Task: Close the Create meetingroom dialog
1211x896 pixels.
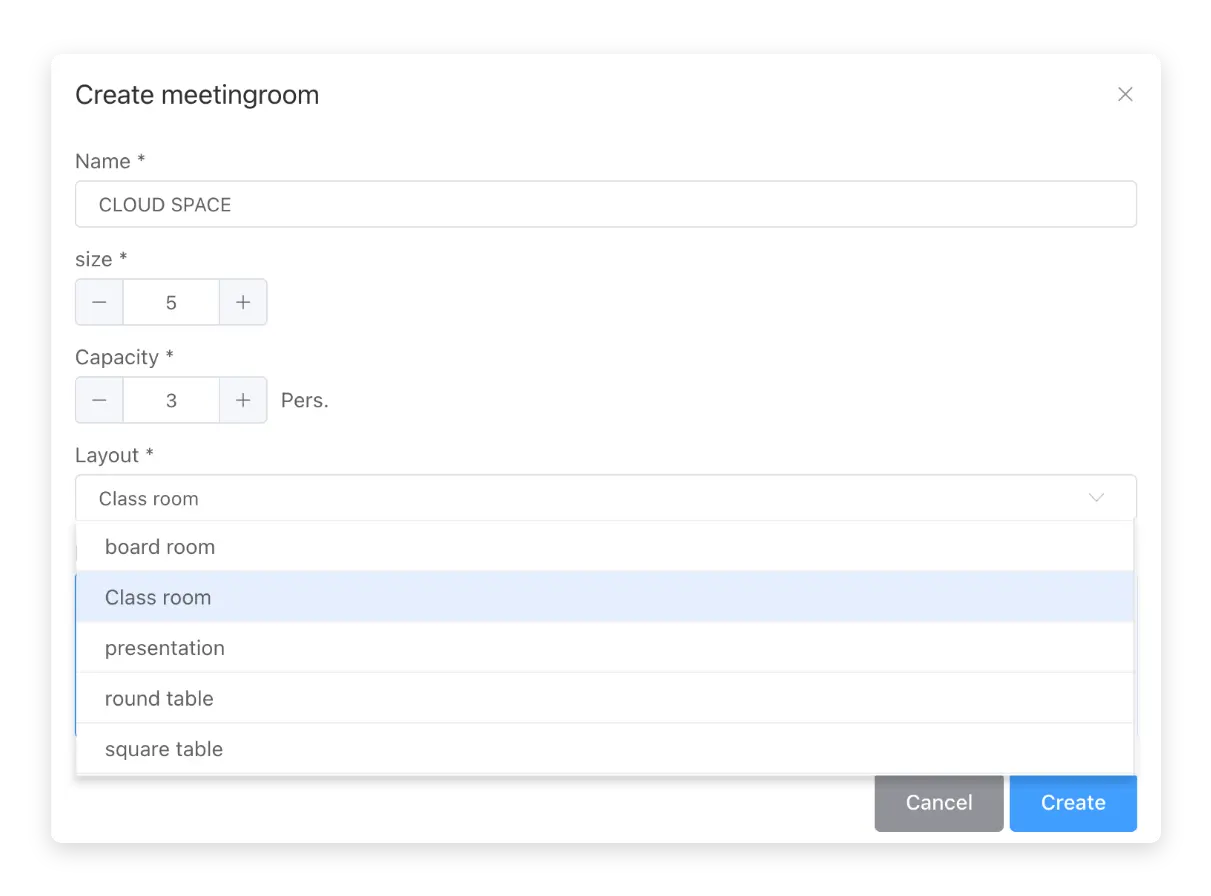Action: pyautogui.click(x=1125, y=94)
